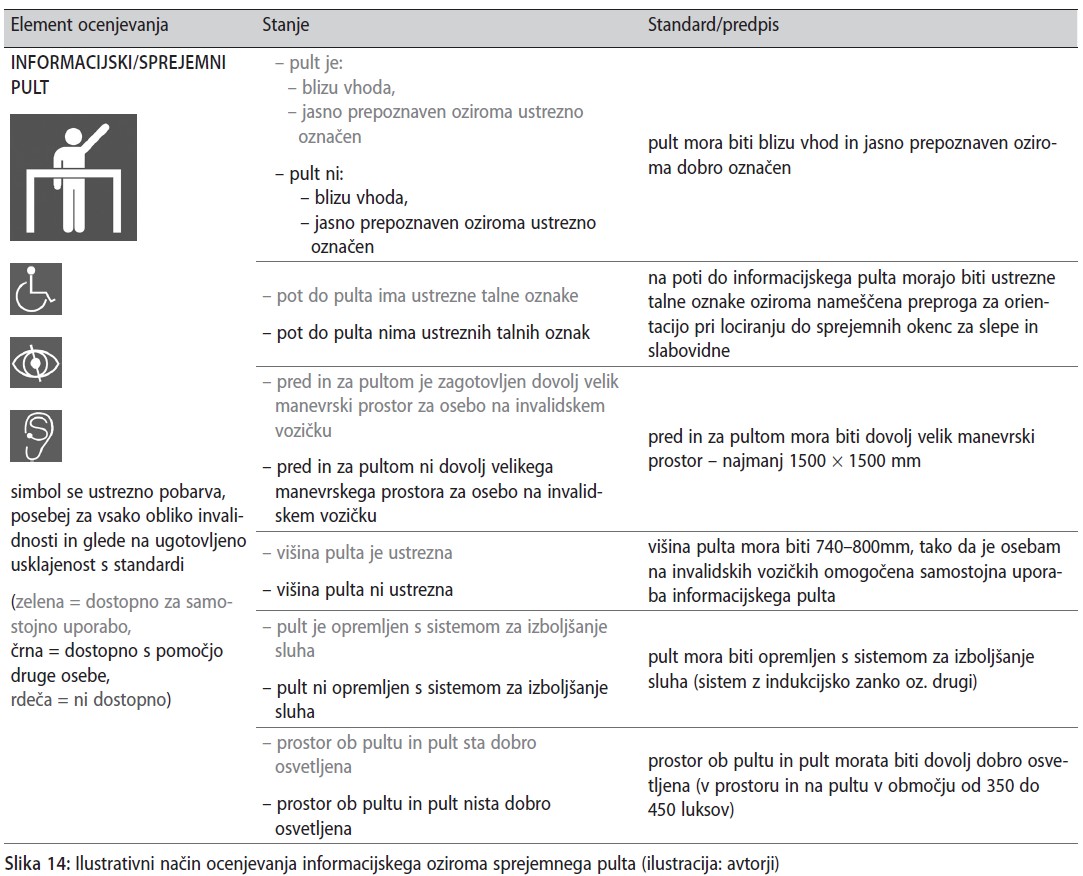Select "pot do pulta nima ustreznih talnih oznak"

(x=426, y=333)
